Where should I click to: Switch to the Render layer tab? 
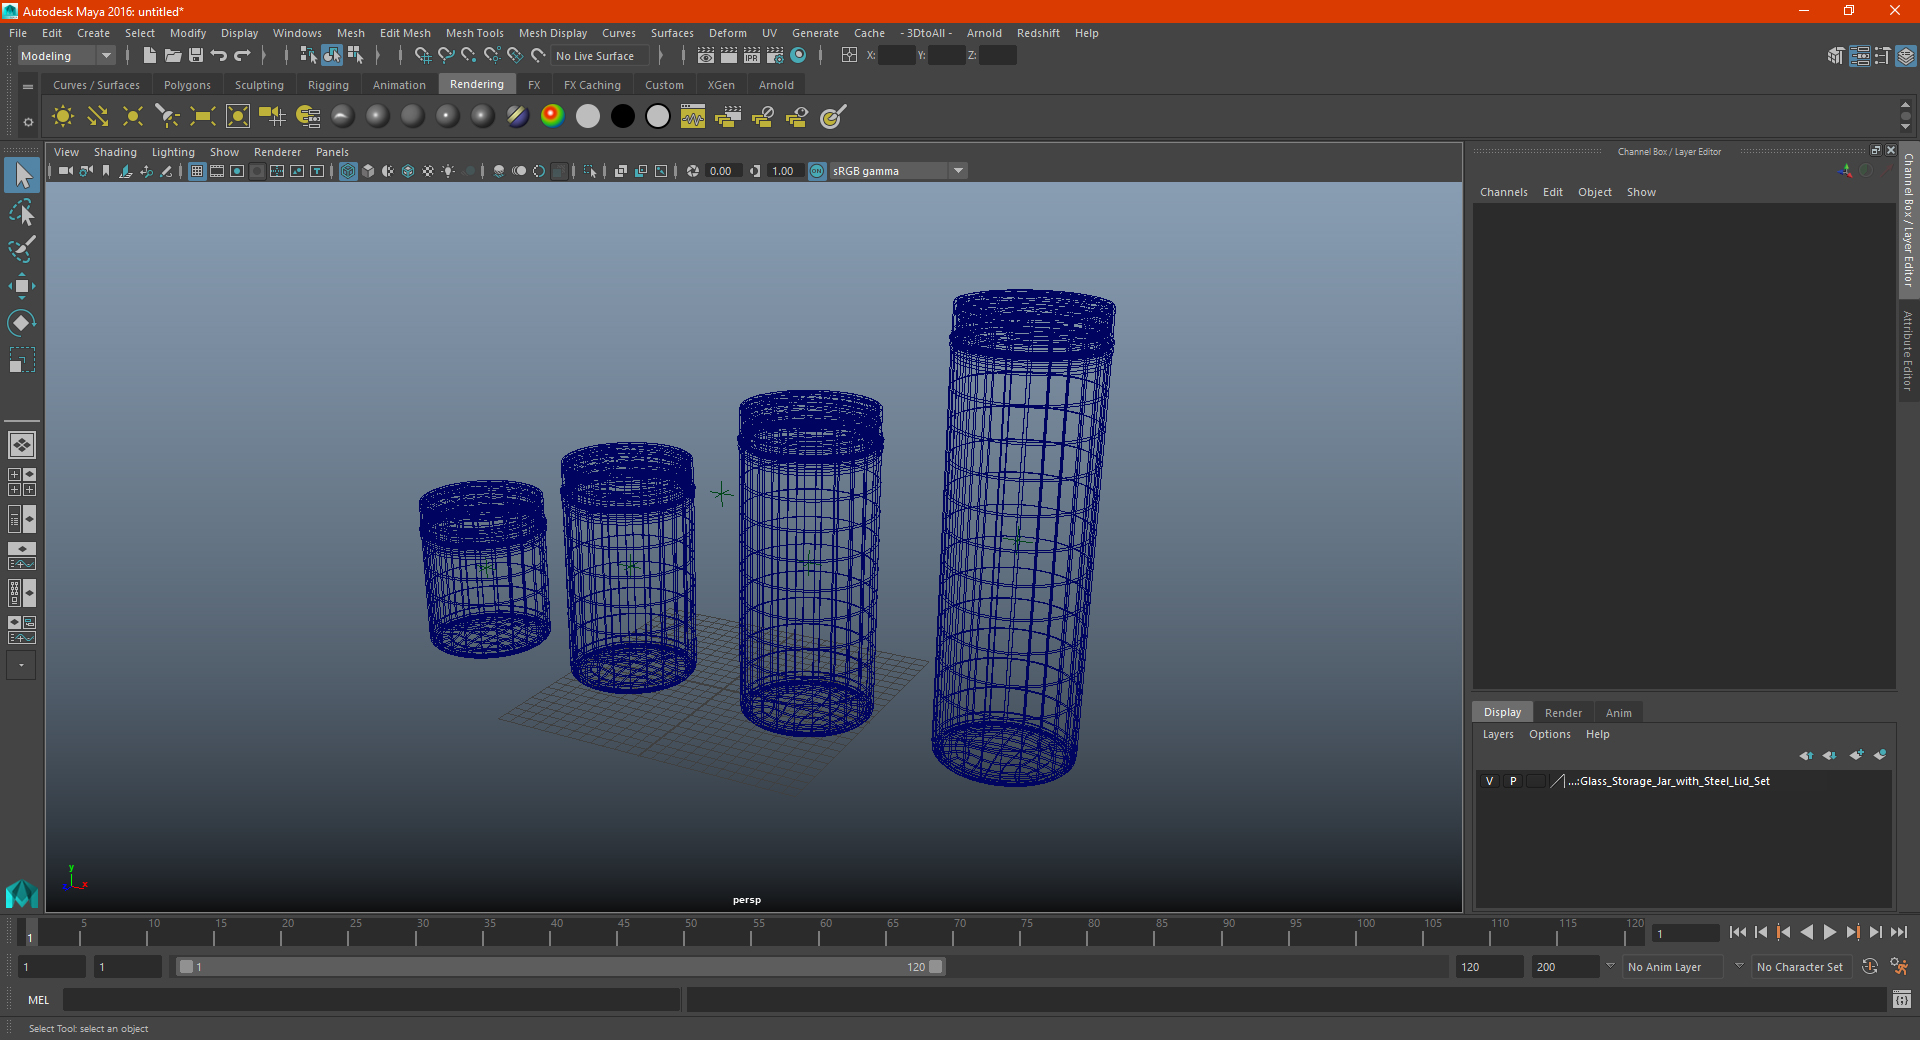coord(1563,713)
